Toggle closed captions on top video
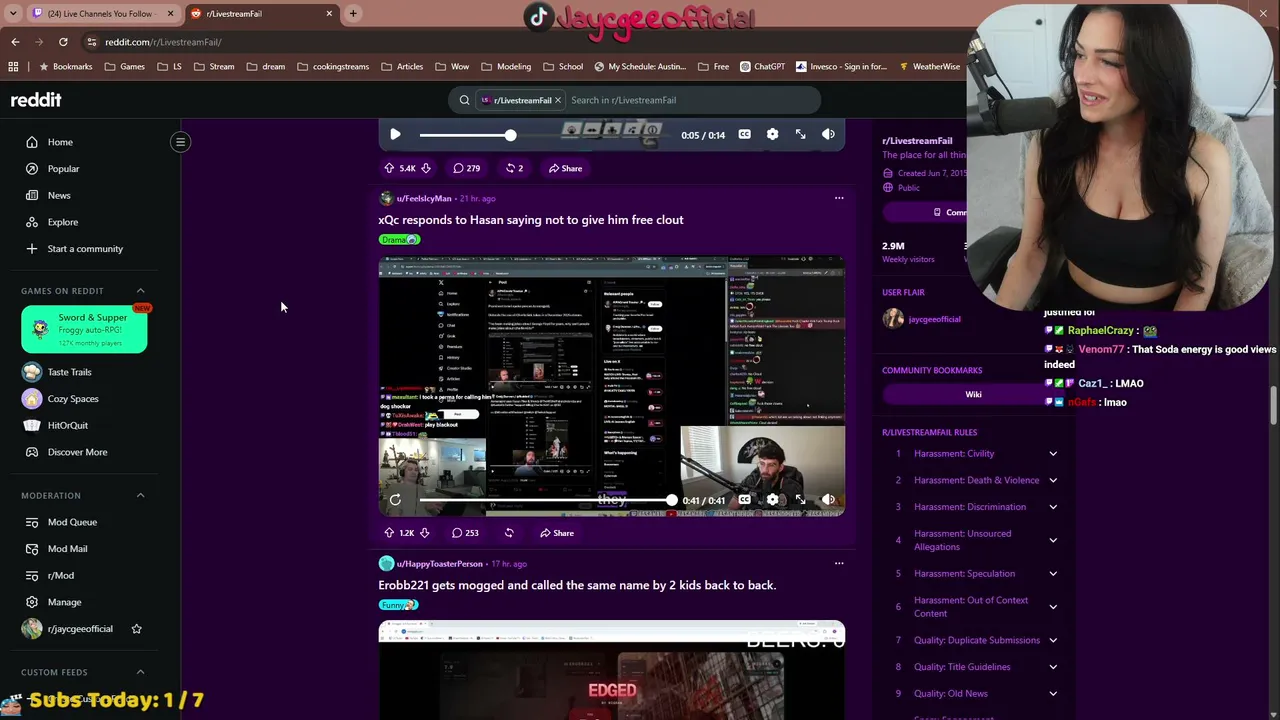Screen dimensions: 1280x720 coord(744,134)
